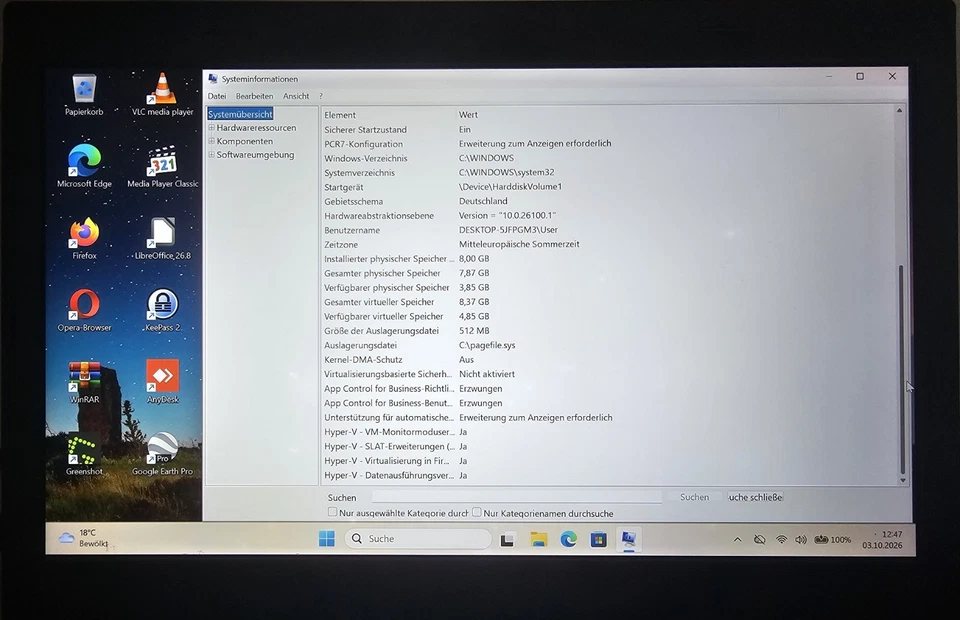This screenshot has height=620, width=960.
Task: Click scrollbar down arrow in details list
Action: pos(902,480)
